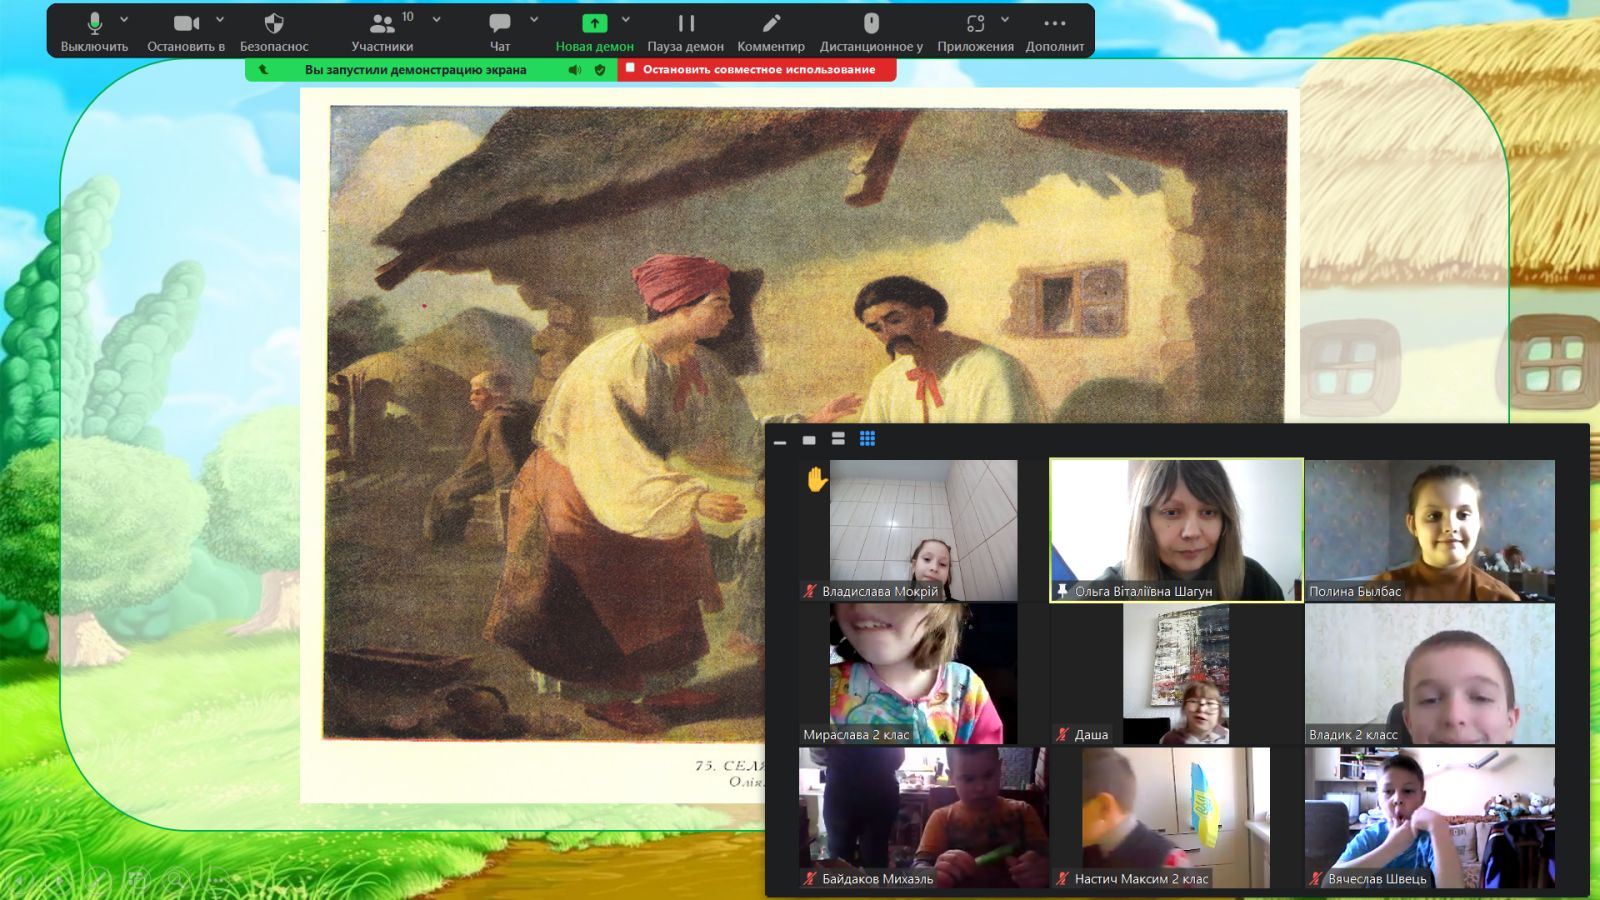
Task: Click the raised hand icon on Владислава's tile
Action: click(x=817, y=480)
